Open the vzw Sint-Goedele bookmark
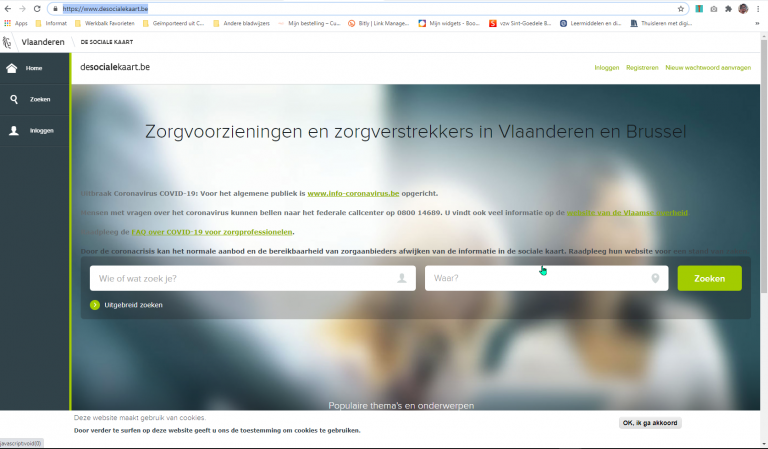768x449 pixels. click(x=520, y=23)
